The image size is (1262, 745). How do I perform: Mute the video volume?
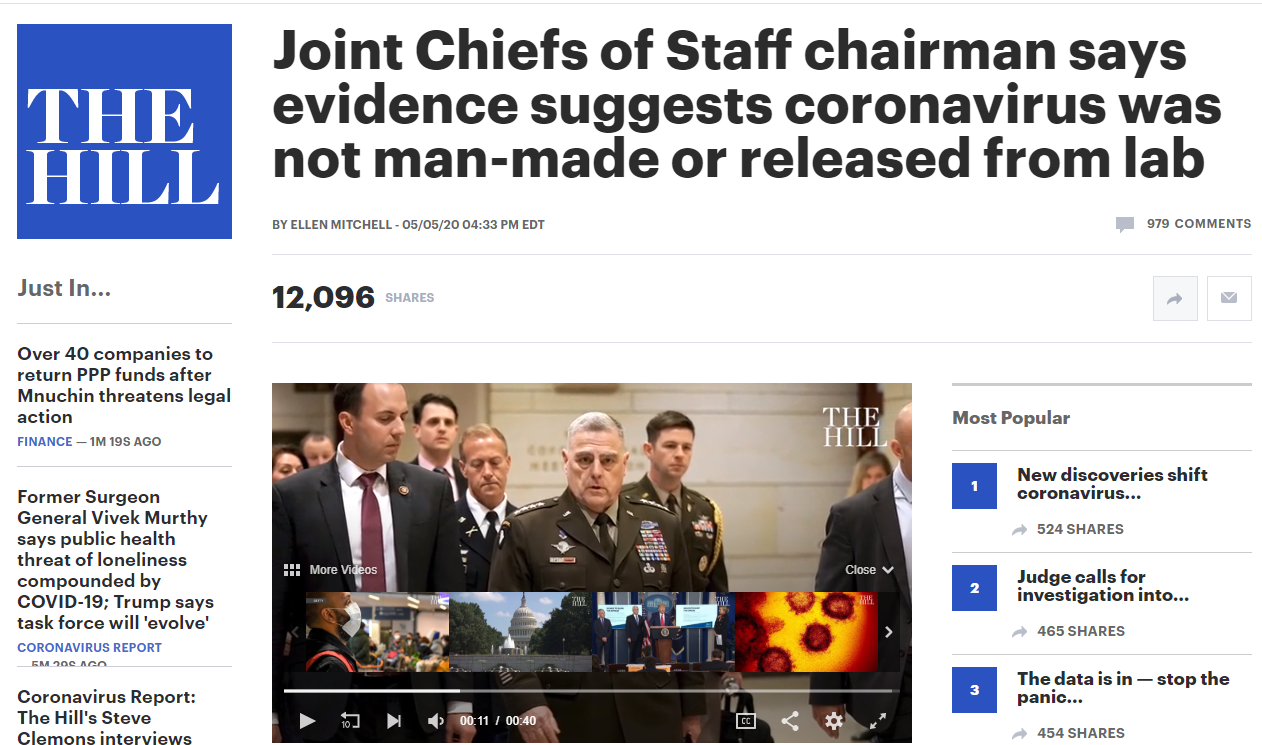(436, 721)
